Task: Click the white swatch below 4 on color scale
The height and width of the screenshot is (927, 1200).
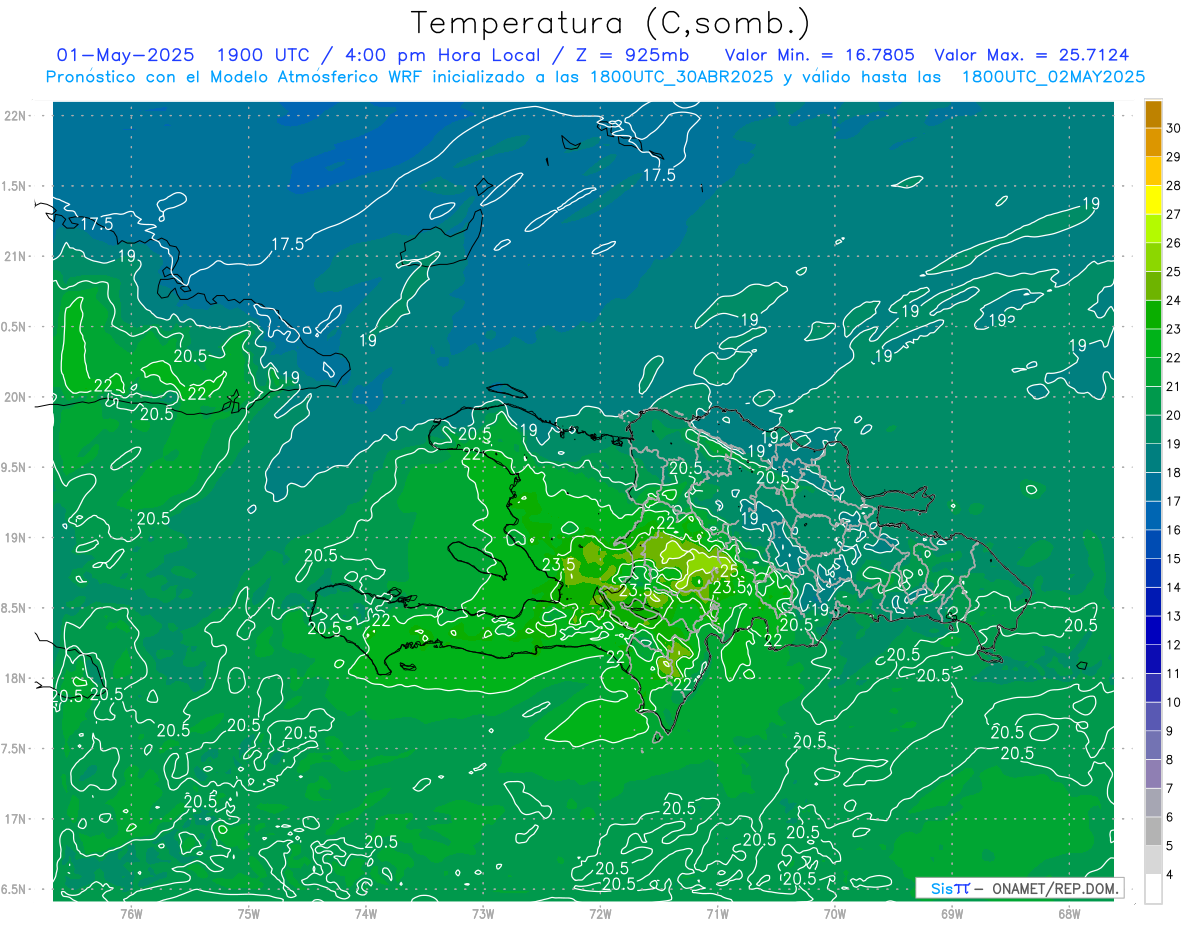Action: coord(1153,889)
